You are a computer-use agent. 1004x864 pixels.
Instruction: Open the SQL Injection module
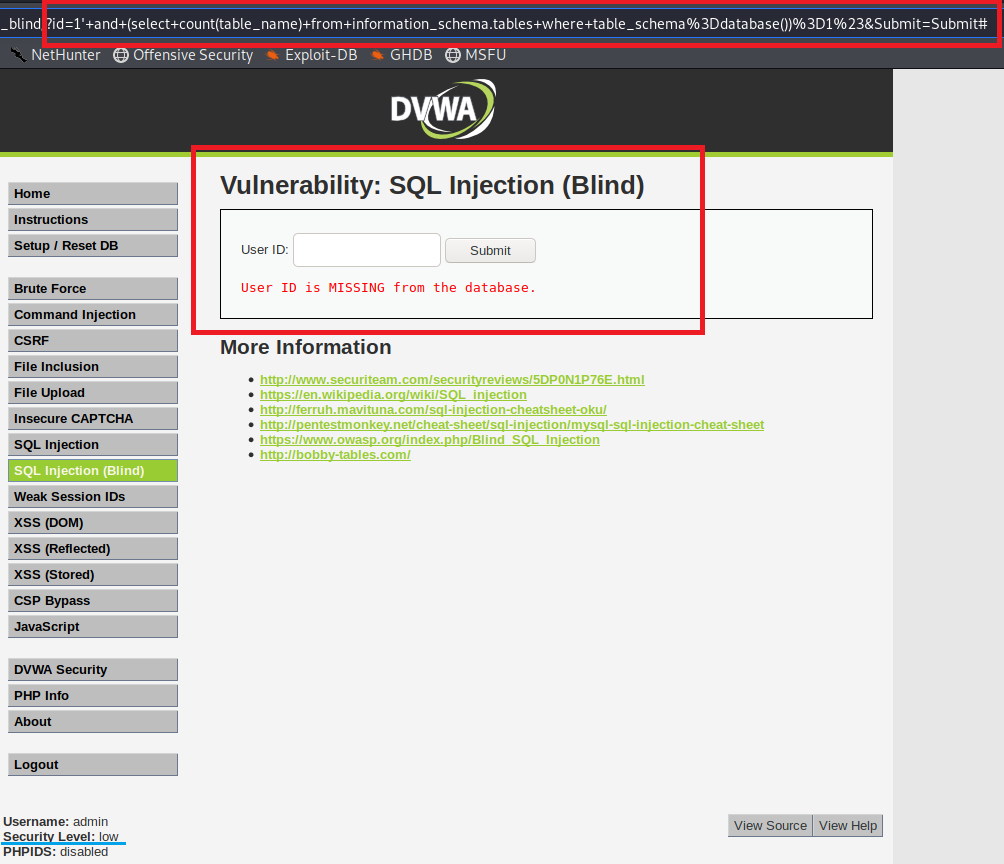pyautogui.click(x=93, y=444)
